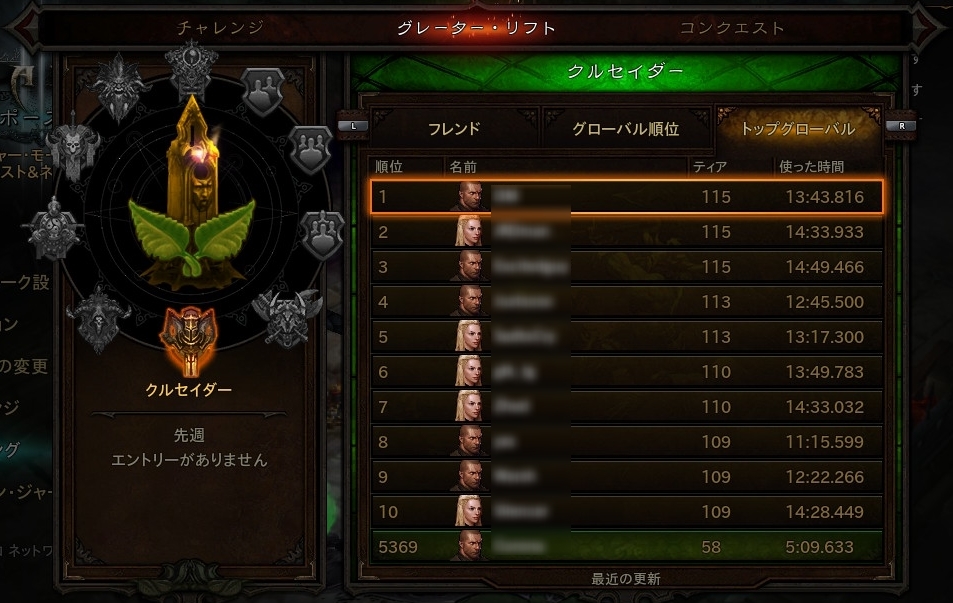
Task: Select the Barbarian horned helmet with axes emblem
Action: (287, 317)
